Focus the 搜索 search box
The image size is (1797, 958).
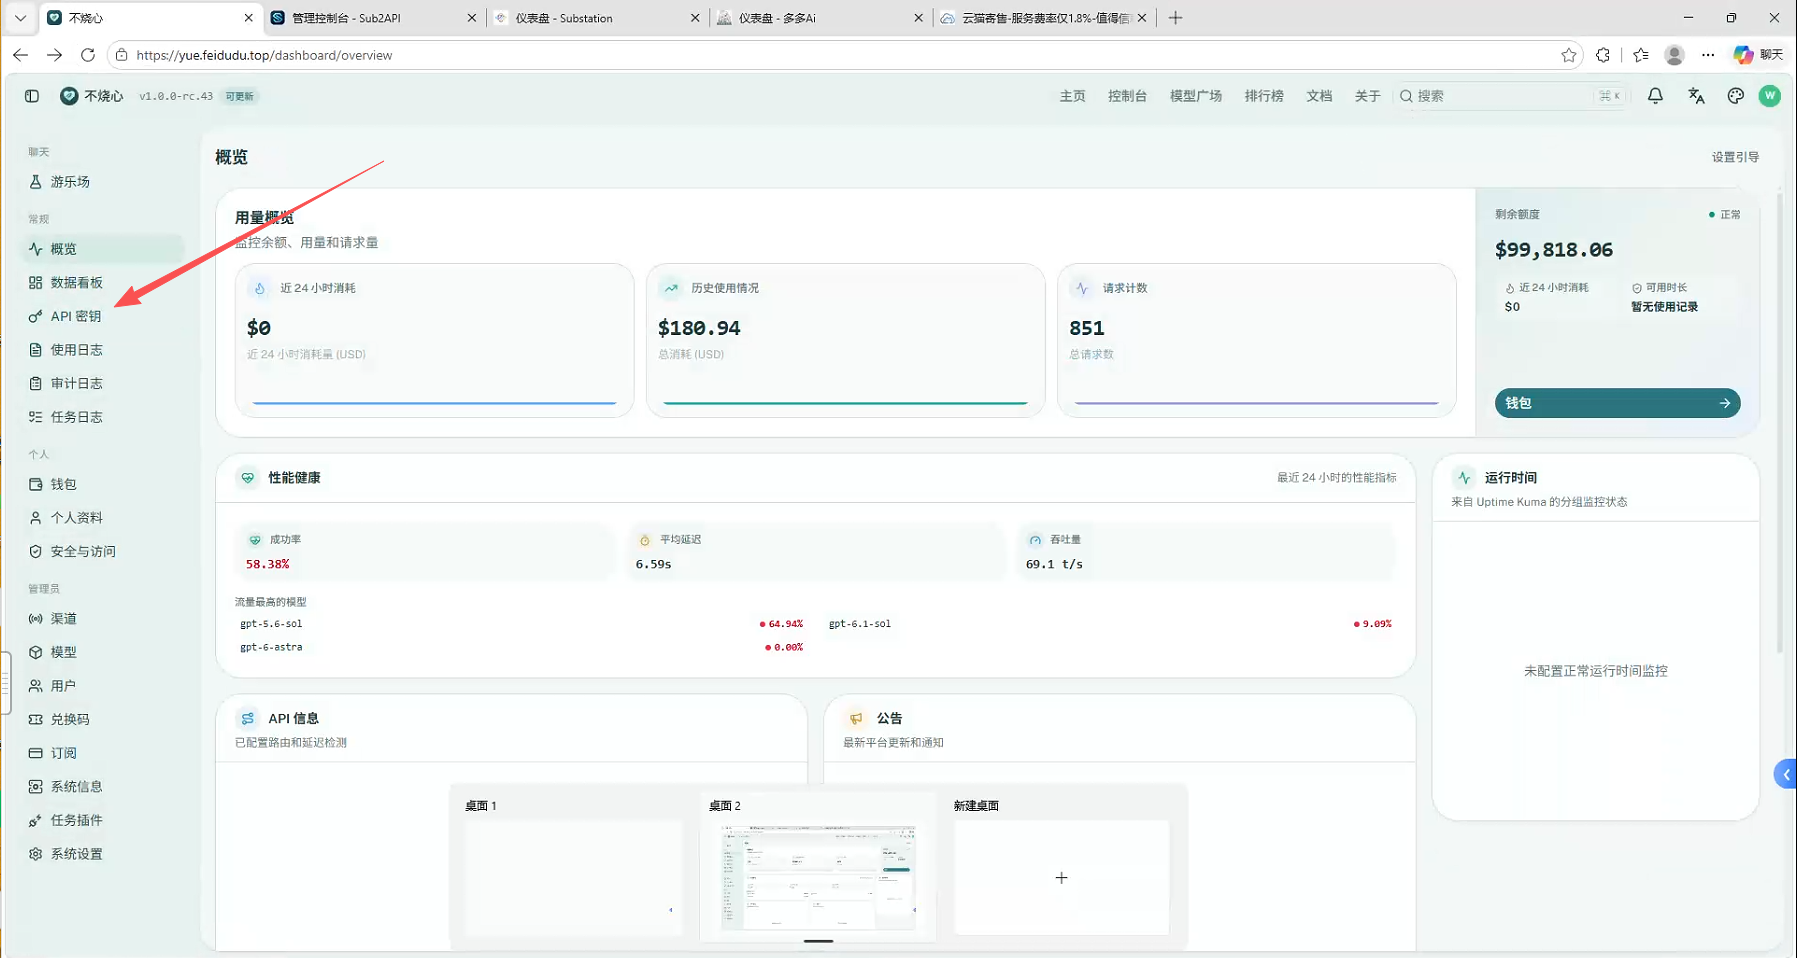click(1511, 96)
